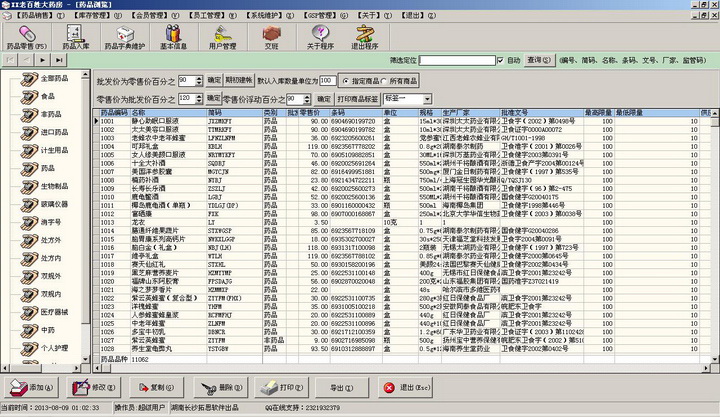Screen dimensions: 720x417
Task: Adjust 零售价浮动百分之 spinner arrows
Action: pyautogui.click(x=307, y=99)
